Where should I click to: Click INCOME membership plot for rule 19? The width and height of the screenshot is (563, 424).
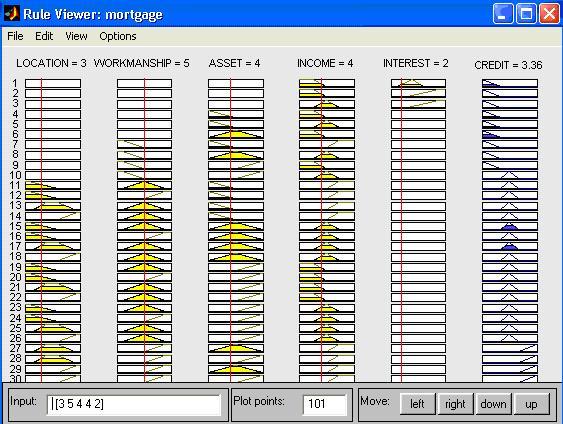(327, 267)
